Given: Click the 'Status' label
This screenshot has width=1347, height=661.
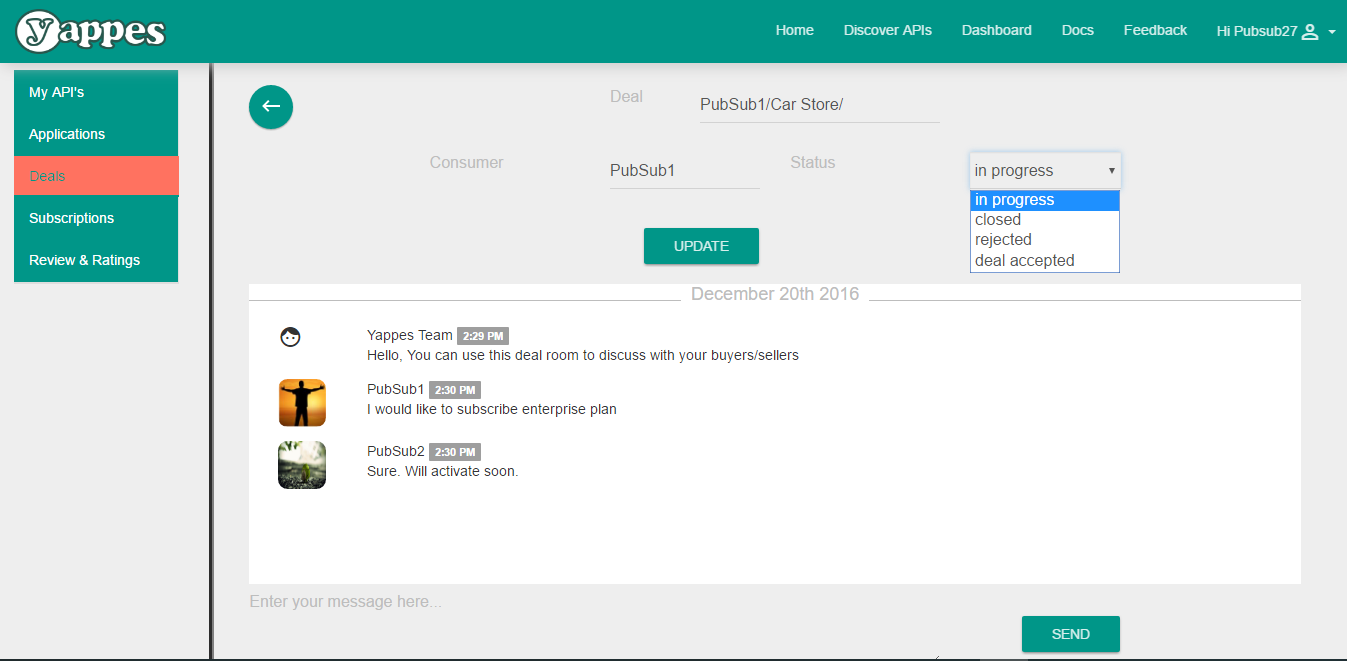Looking at the screenshot, I should [x=813, y=162].
